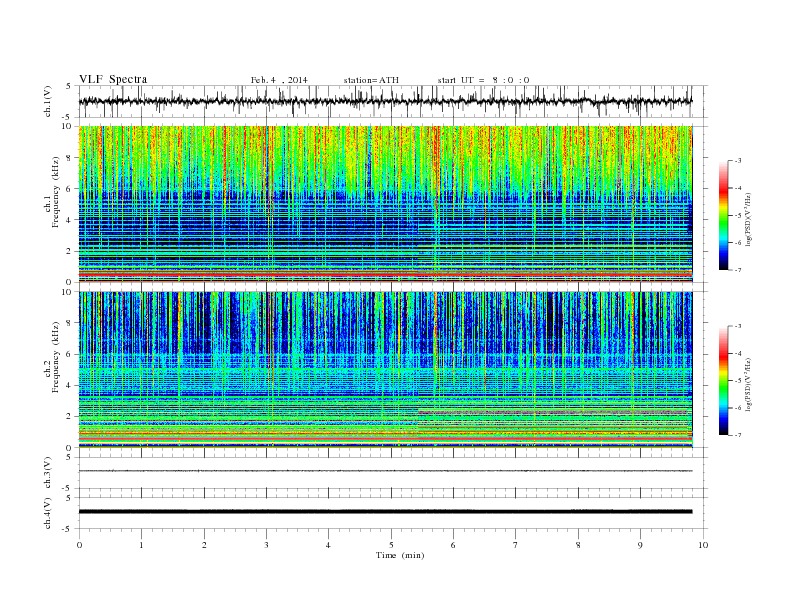Screen dimensions: 792x612
Task: Click the time axis tick label "8"
Action: pos(578,545)
